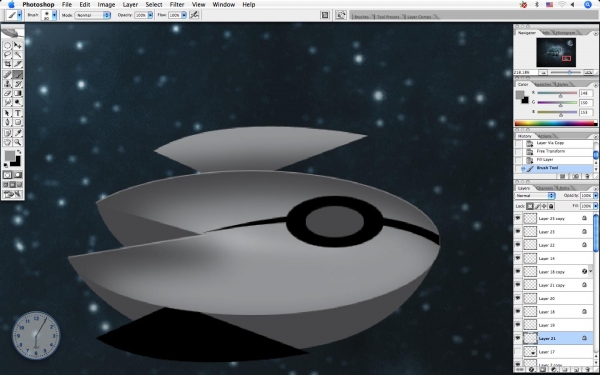The height and width of the screenshot is (375, 600).
Task: Open the layer blend mode Normal dropdown
Action: (535, 196)
